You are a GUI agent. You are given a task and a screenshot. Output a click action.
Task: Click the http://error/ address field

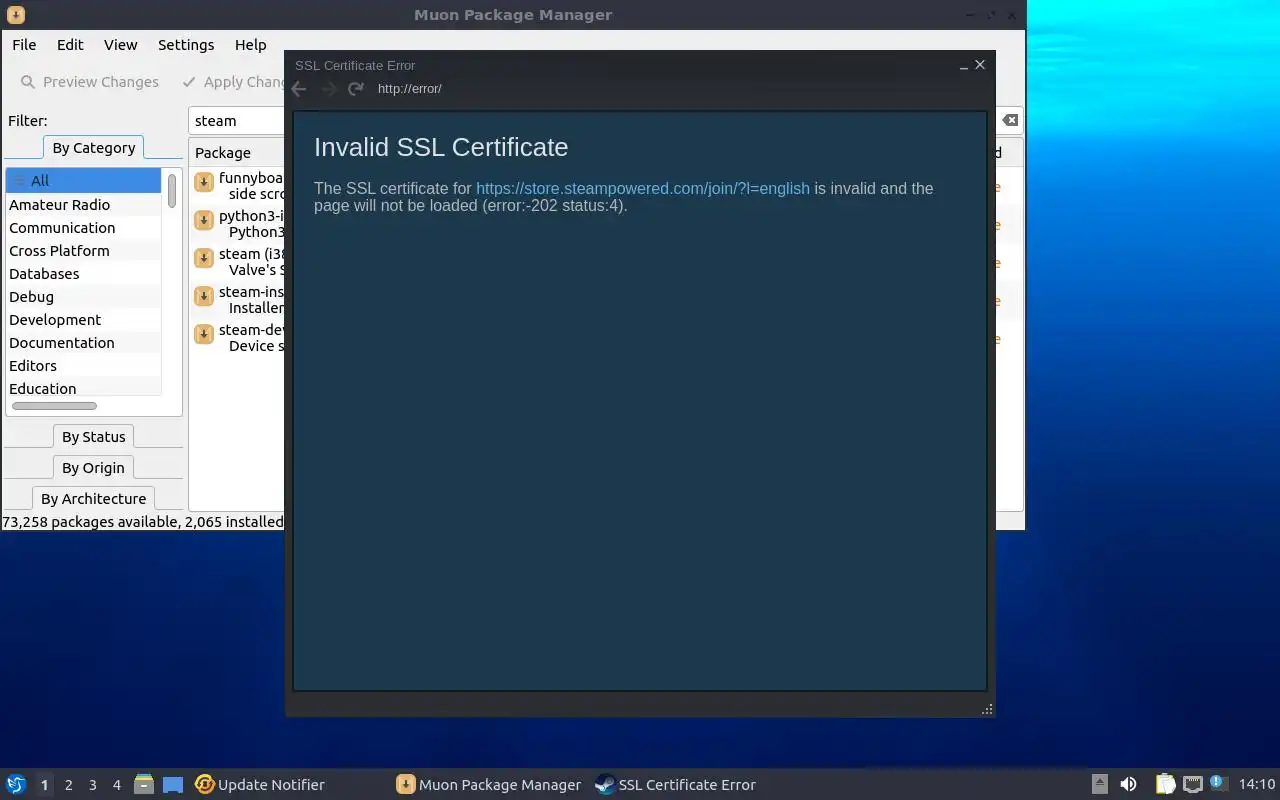pyautogui.click(x=410, y=89)
